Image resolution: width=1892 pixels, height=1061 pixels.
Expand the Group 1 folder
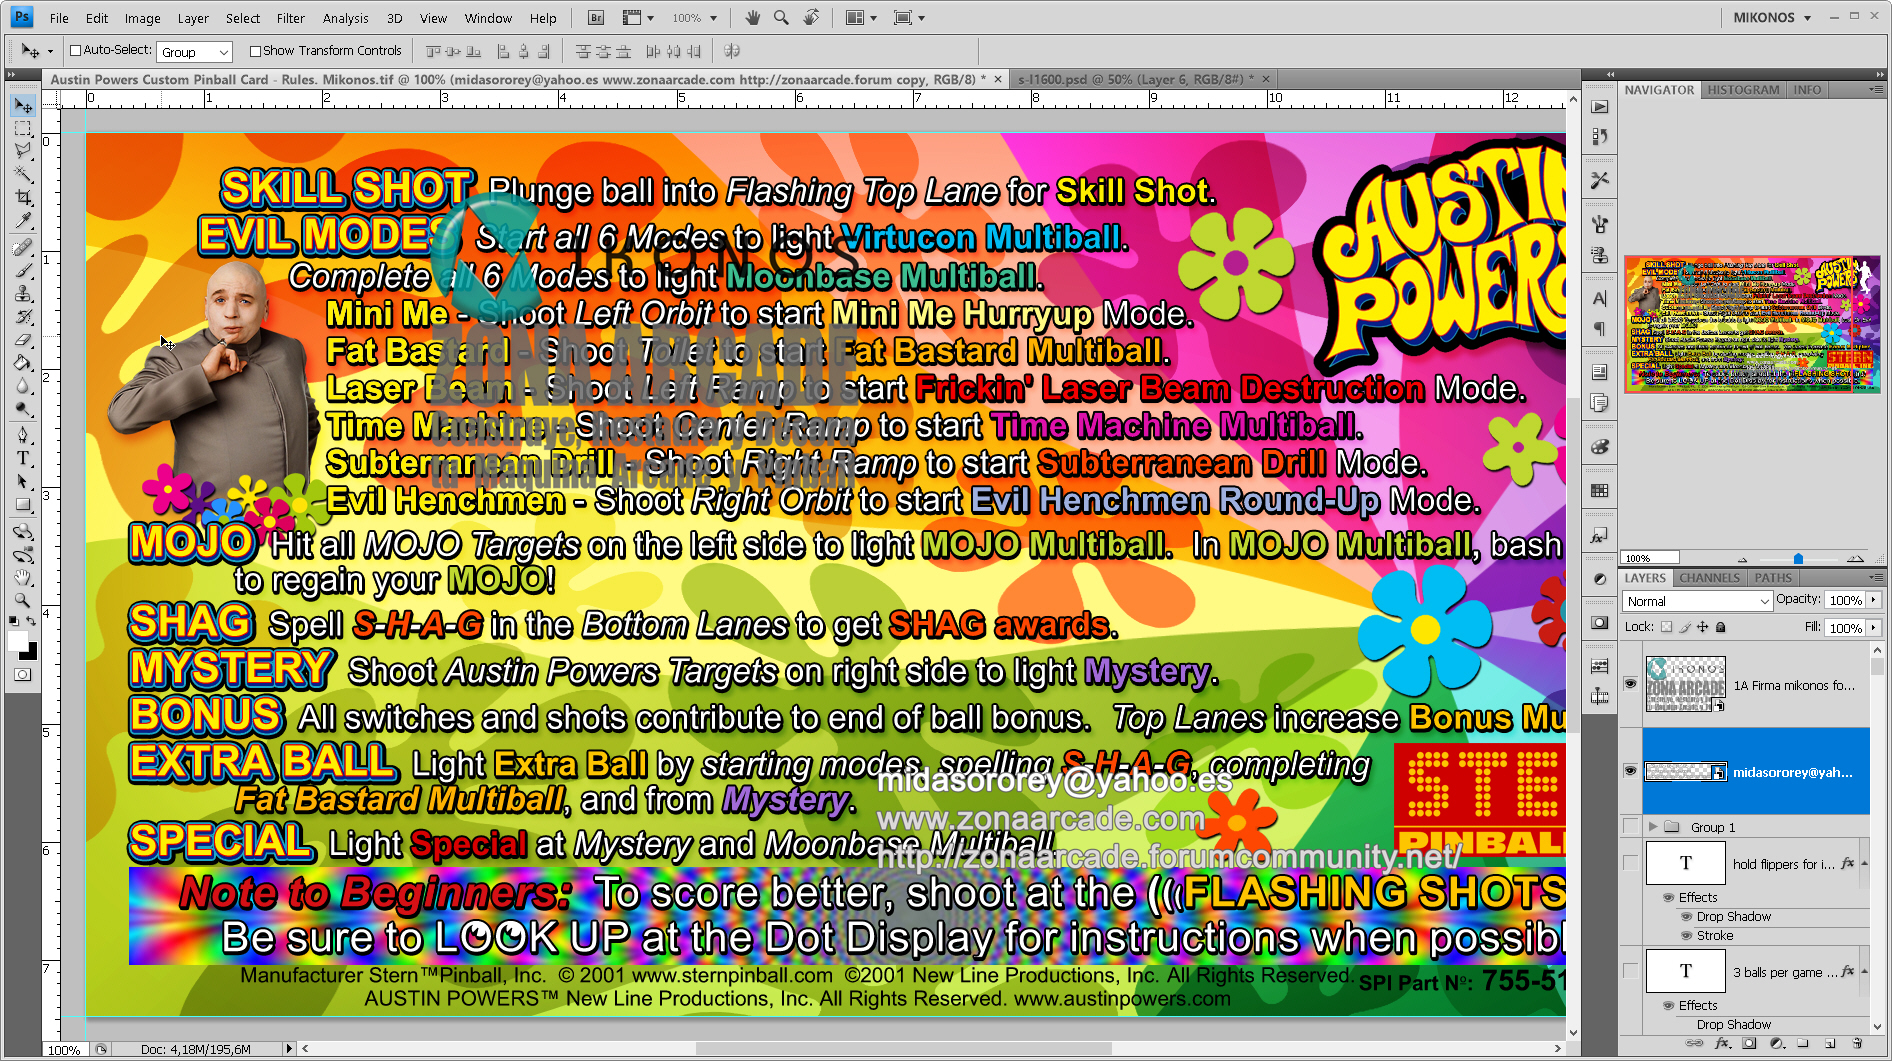point(1653,827)
